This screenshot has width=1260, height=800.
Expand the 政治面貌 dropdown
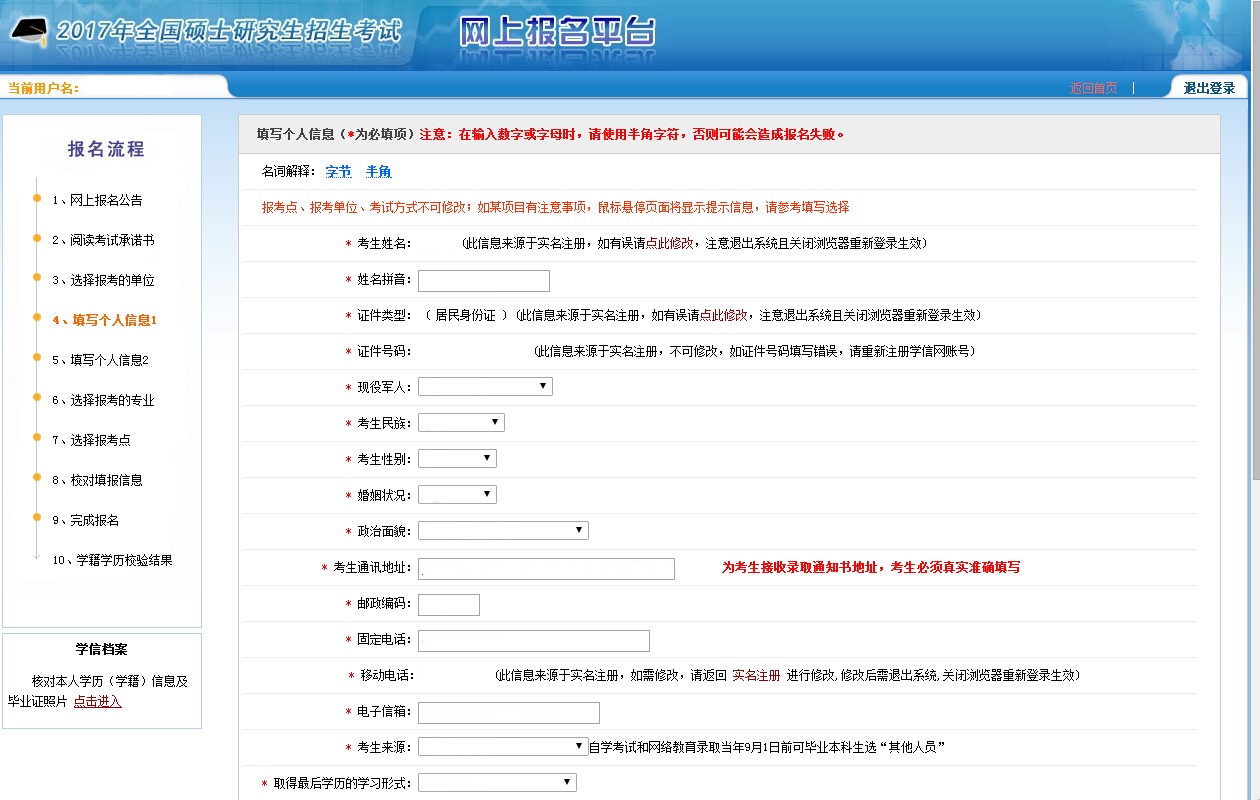point(503,530)
